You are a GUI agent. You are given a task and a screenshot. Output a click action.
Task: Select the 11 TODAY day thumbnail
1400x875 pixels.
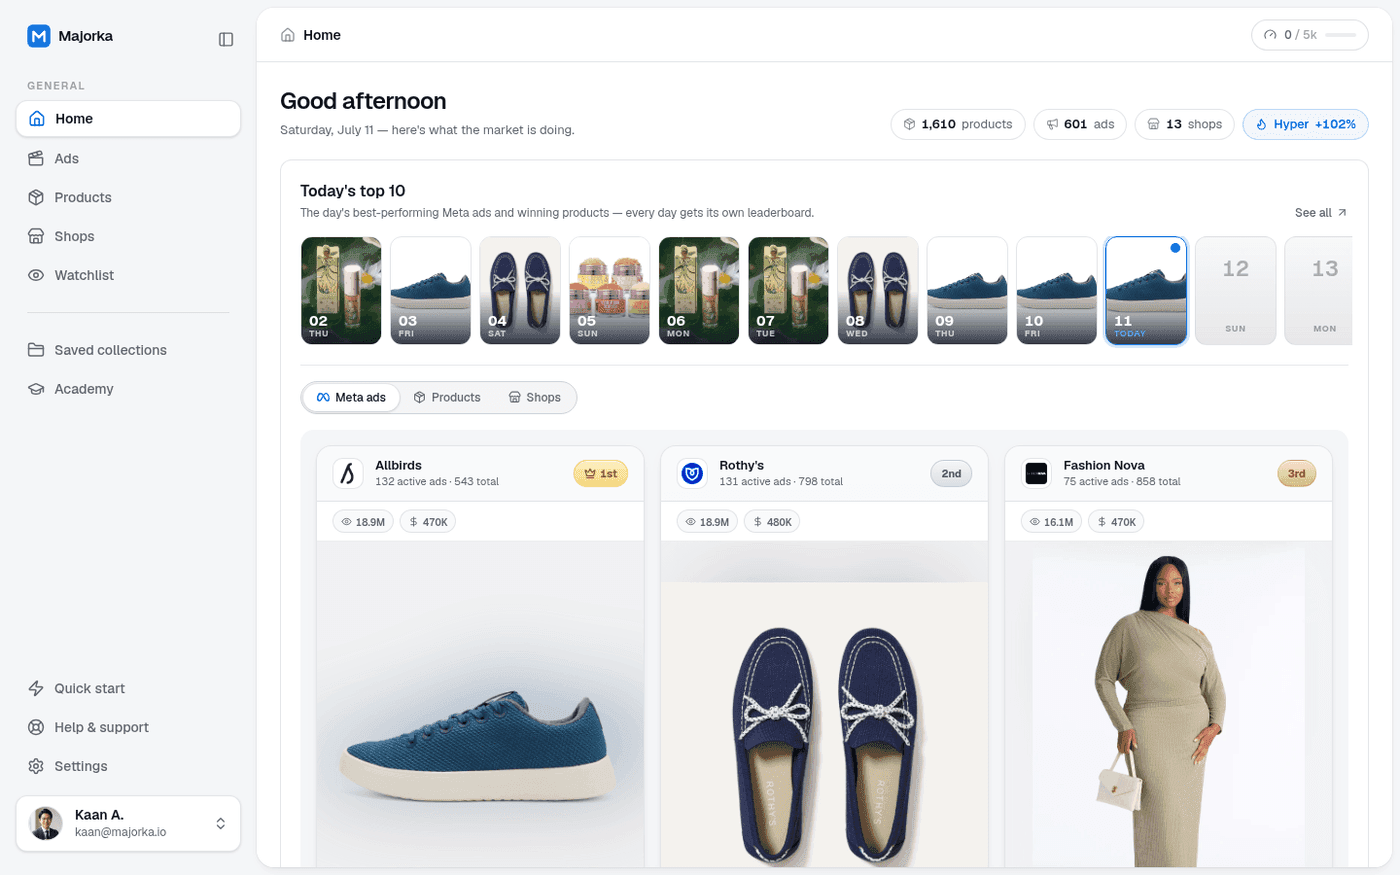pyautogui.click(x=1146, y=290)
